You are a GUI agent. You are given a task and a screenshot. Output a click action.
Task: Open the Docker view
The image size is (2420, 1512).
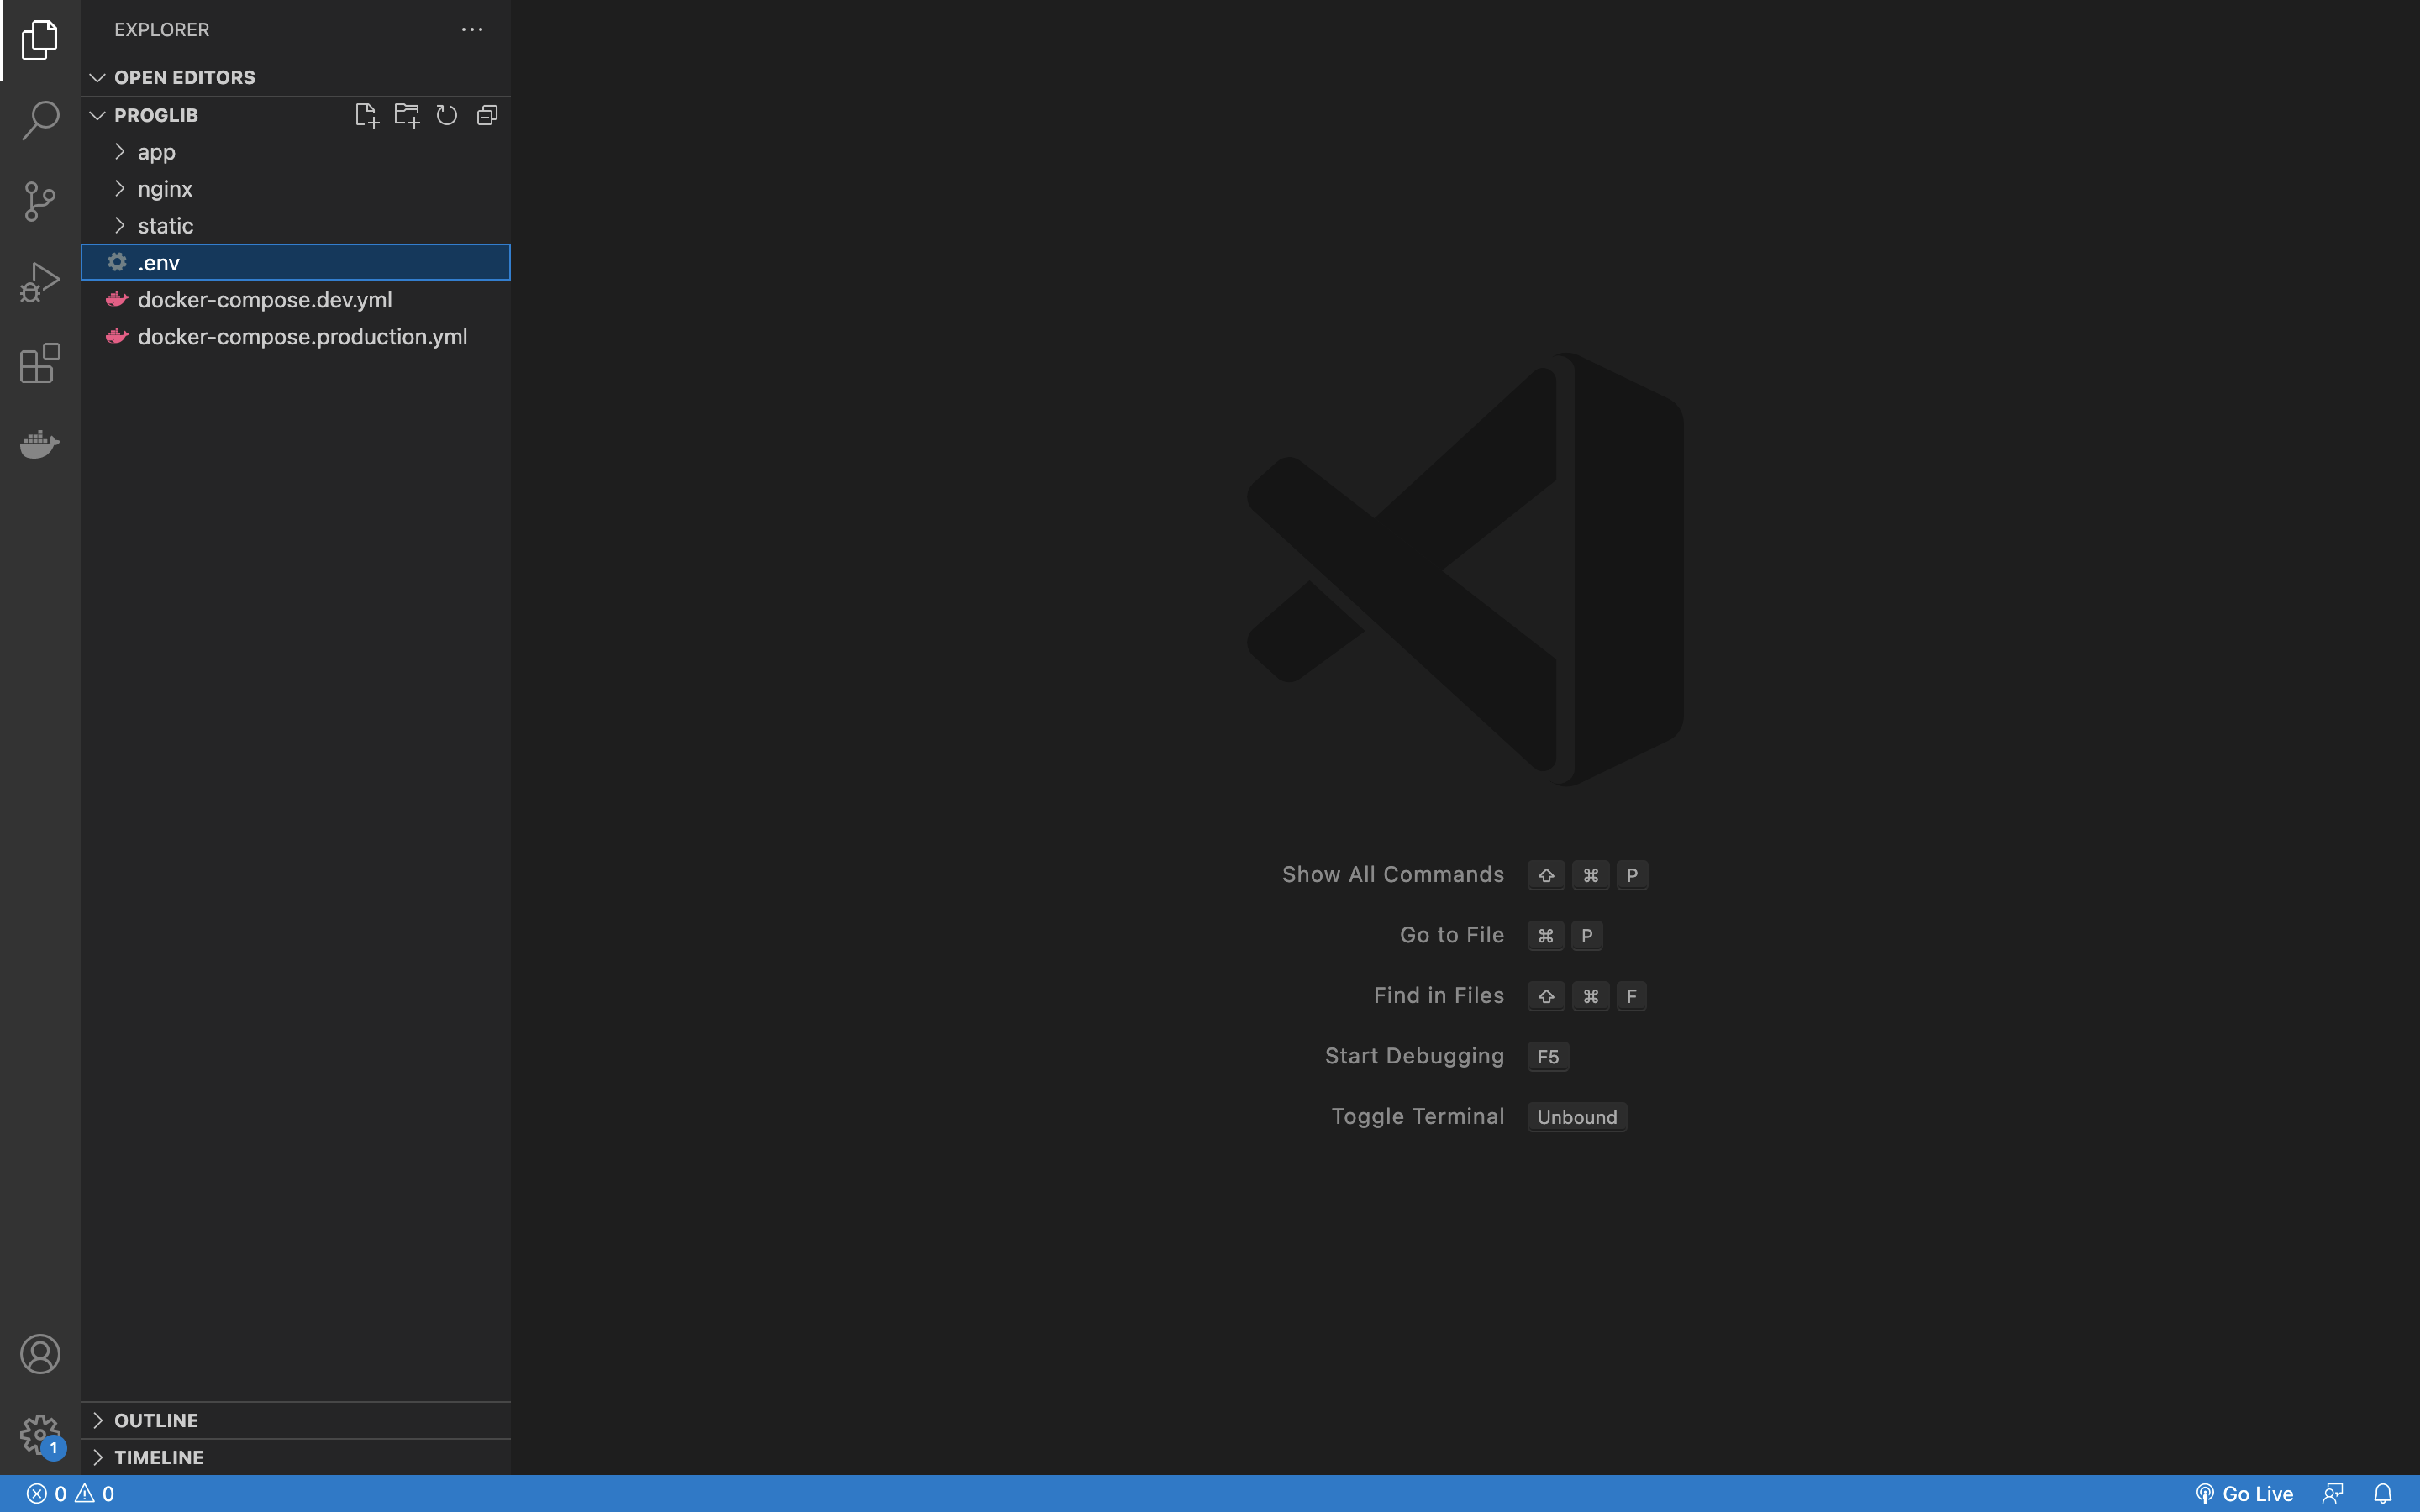40,443
